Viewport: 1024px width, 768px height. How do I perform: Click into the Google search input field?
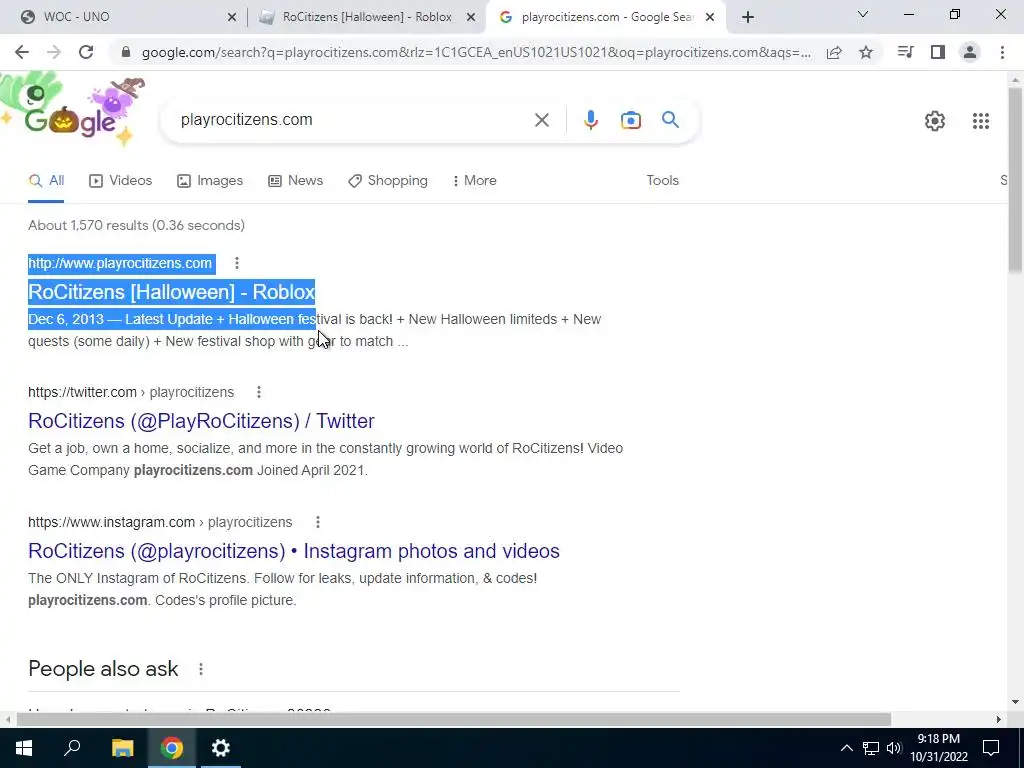tap(353, 120)
